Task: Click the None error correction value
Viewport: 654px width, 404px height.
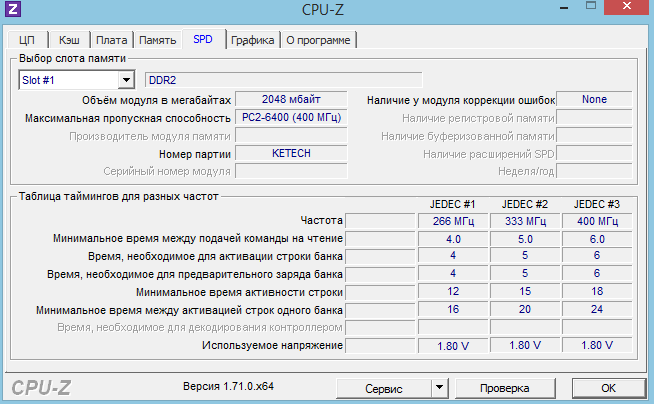Action: [x=594, y=99]
